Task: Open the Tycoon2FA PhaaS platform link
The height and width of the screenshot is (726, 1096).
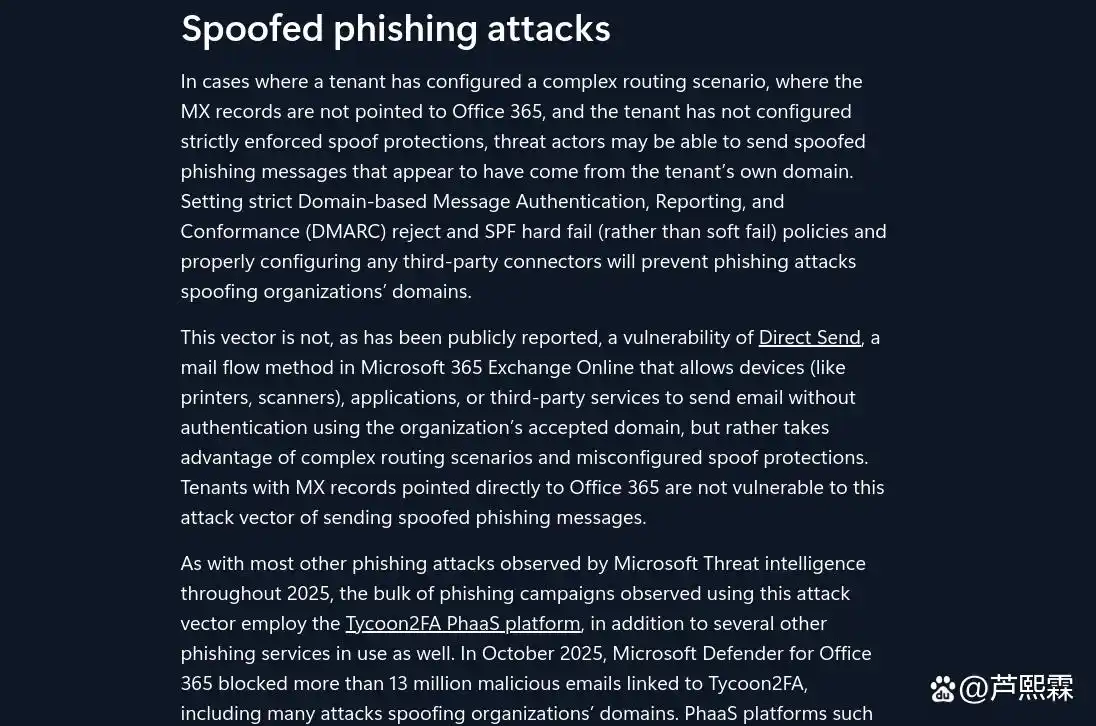Action: click(x=463, y=623)
